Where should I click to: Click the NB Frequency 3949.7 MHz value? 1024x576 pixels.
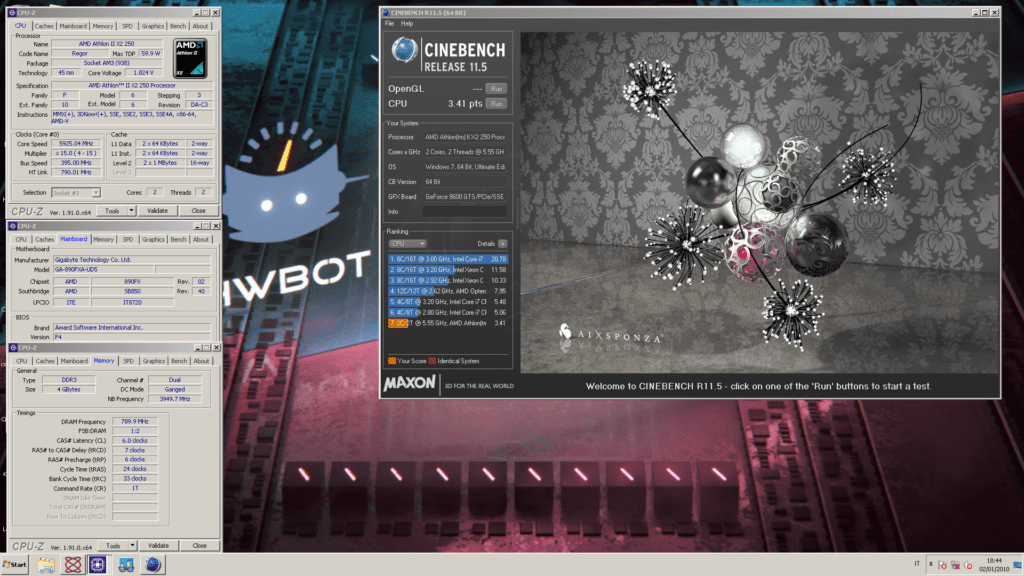click(175, 398)
